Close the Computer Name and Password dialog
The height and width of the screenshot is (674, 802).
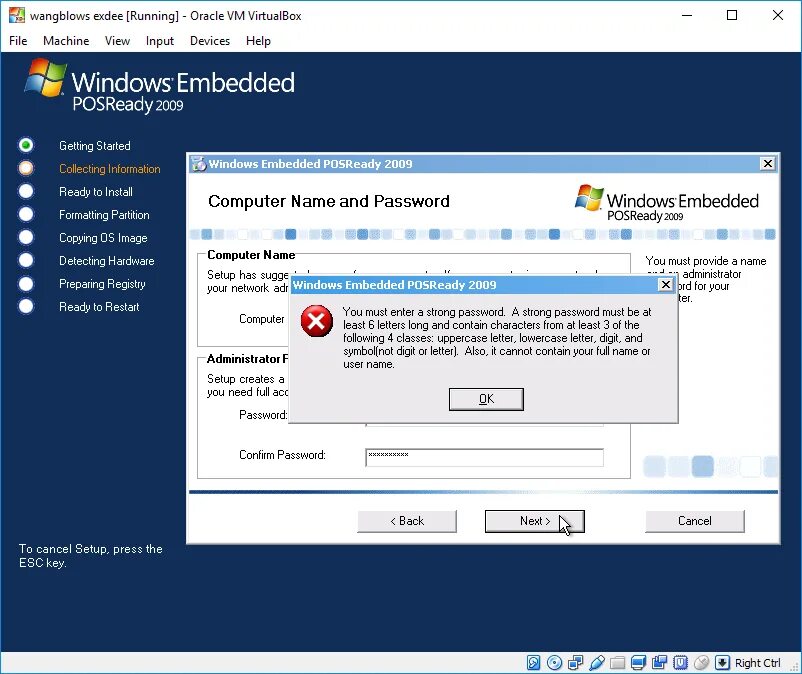click(x=768, y=163)
